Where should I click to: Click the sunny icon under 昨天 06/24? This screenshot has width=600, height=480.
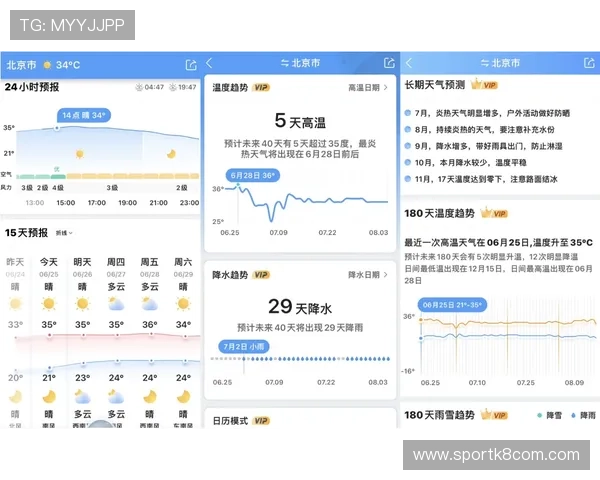tap(15, 304)
